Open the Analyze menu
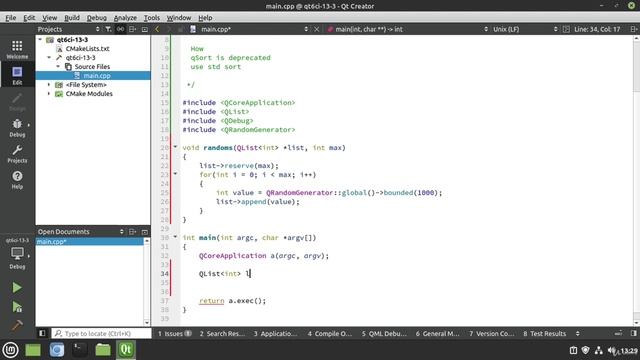 (x=125, y=18)
